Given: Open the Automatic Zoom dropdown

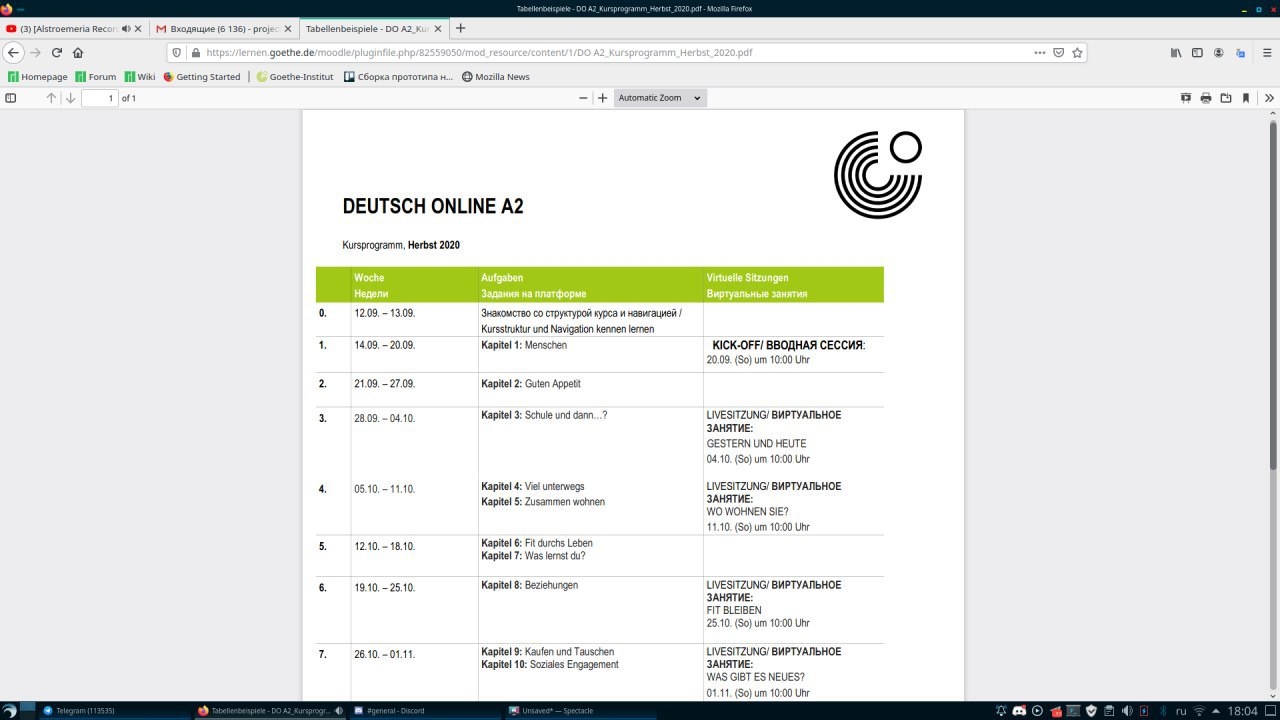Looking at the screenshot, I should [x=659, y=98].
